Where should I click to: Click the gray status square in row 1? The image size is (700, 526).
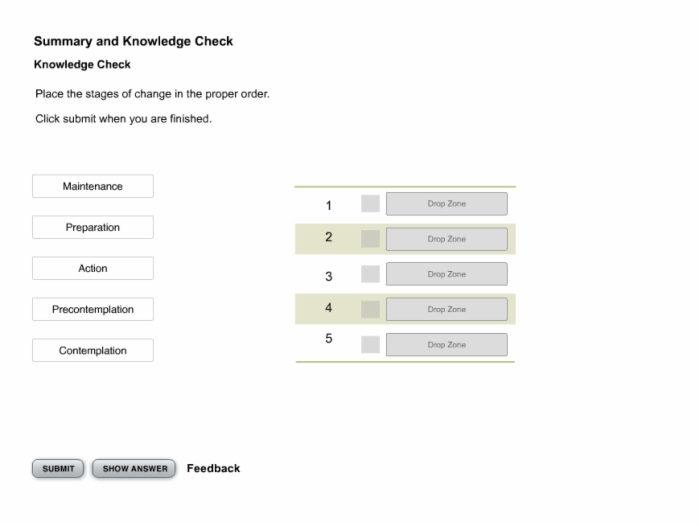pos(371,204)
